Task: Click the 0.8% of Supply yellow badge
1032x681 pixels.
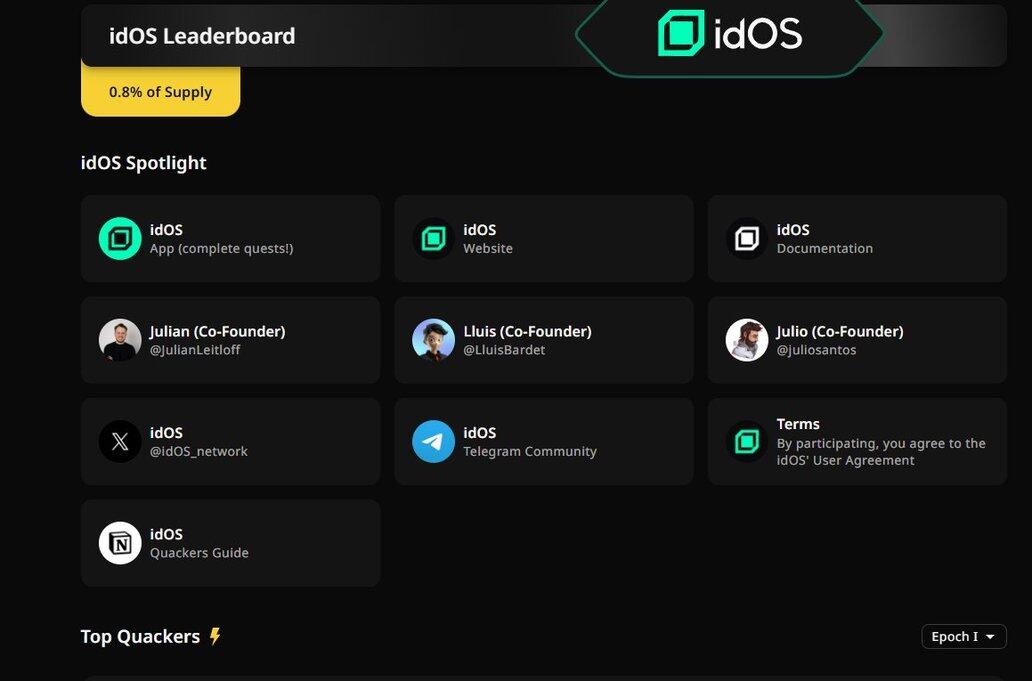Action: [x=161, y=91]
